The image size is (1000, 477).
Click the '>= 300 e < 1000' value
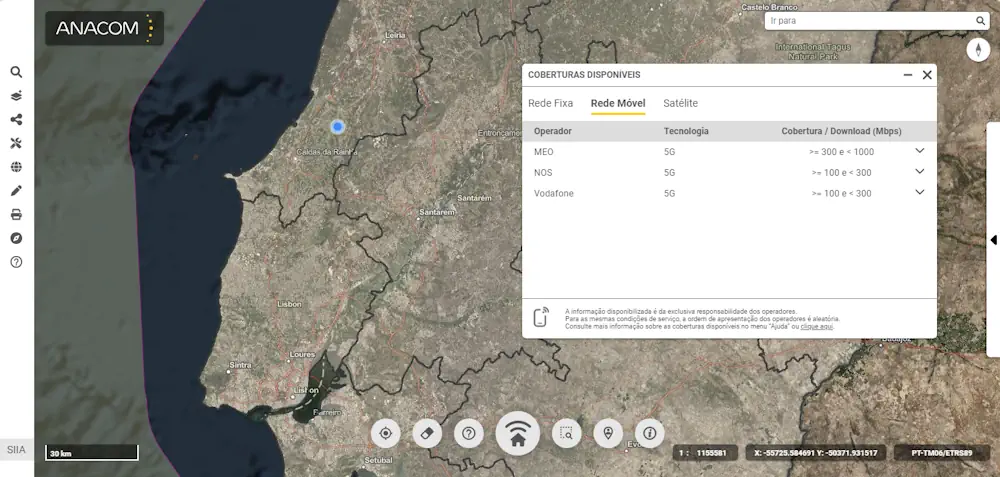841,152
